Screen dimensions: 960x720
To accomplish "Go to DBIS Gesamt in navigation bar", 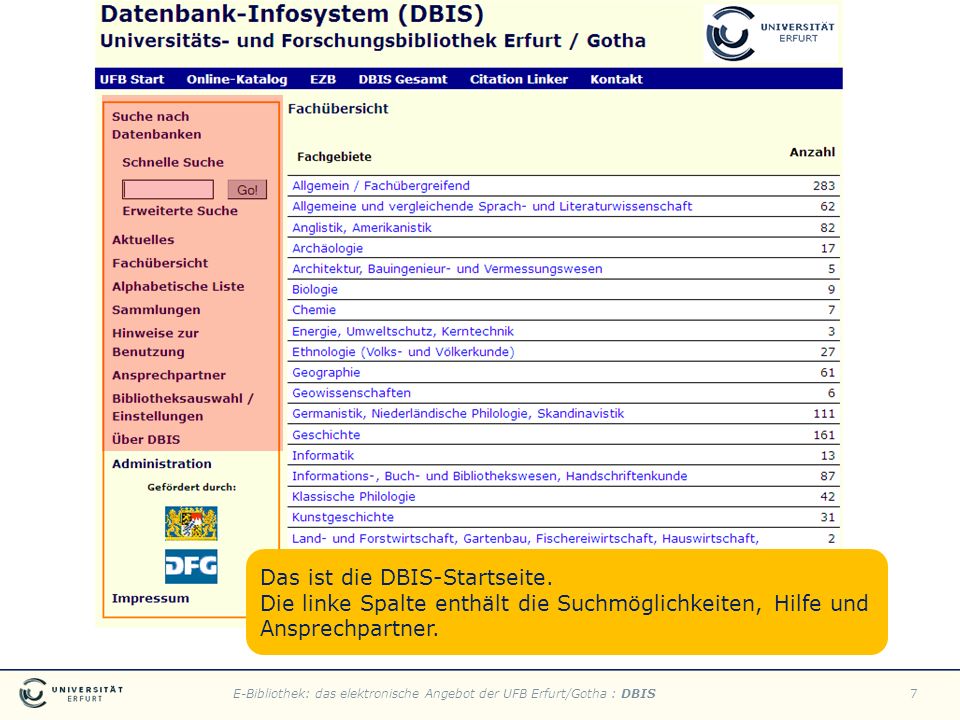I will [403, 79].
